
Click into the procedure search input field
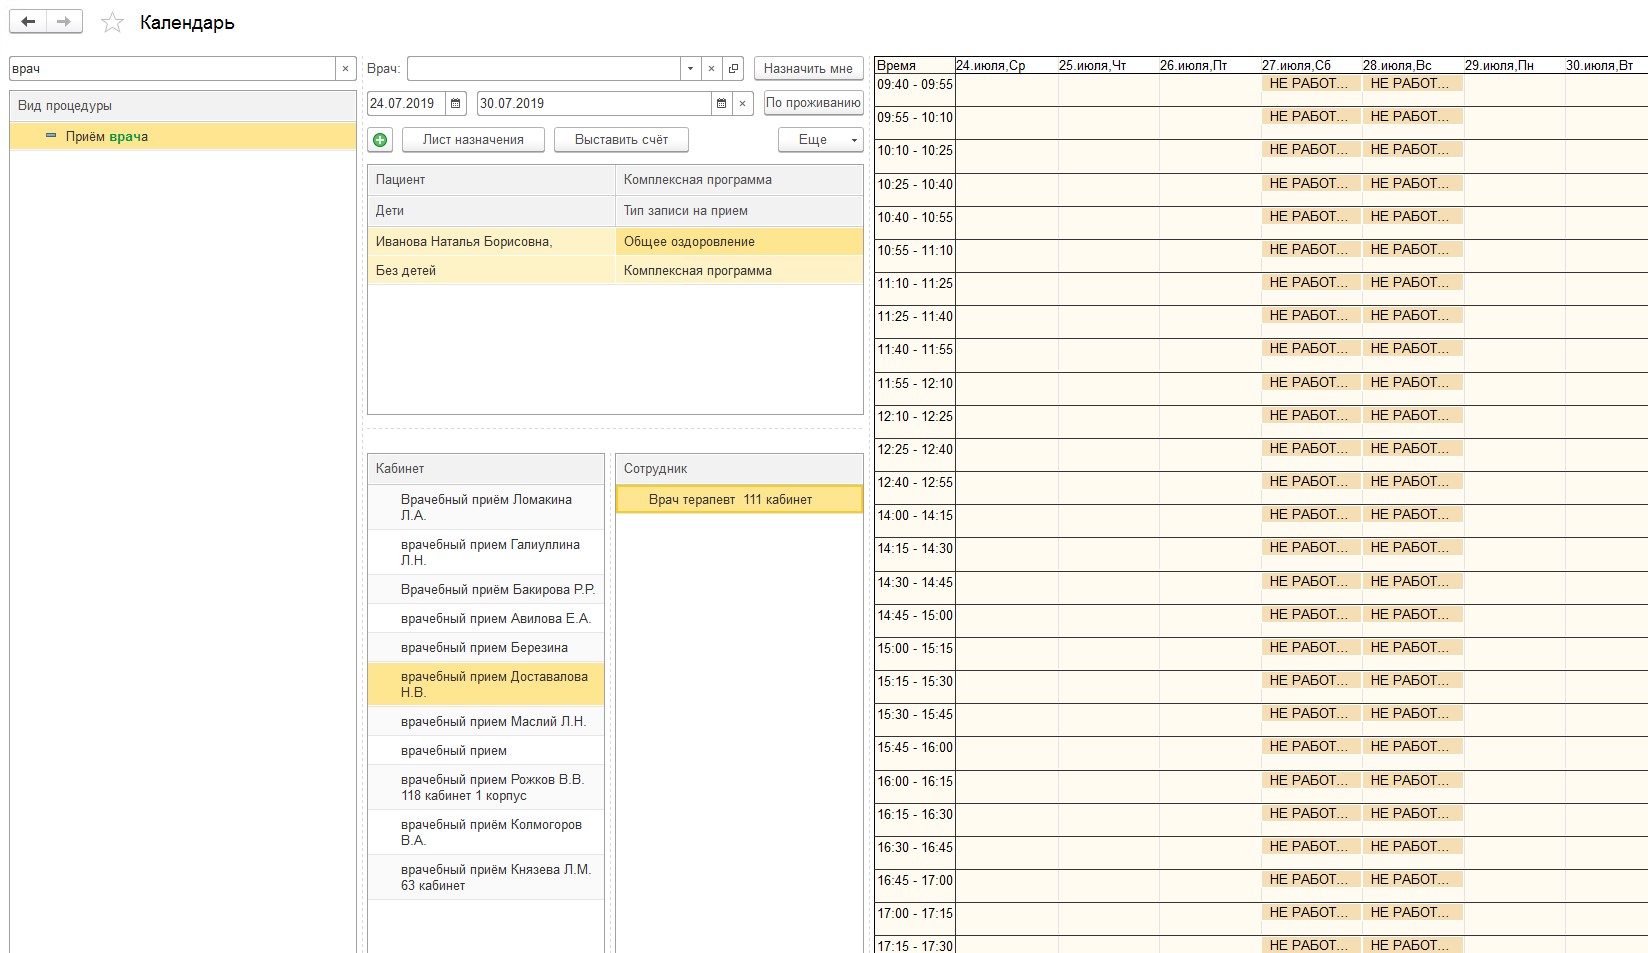(x=170, y=69)
